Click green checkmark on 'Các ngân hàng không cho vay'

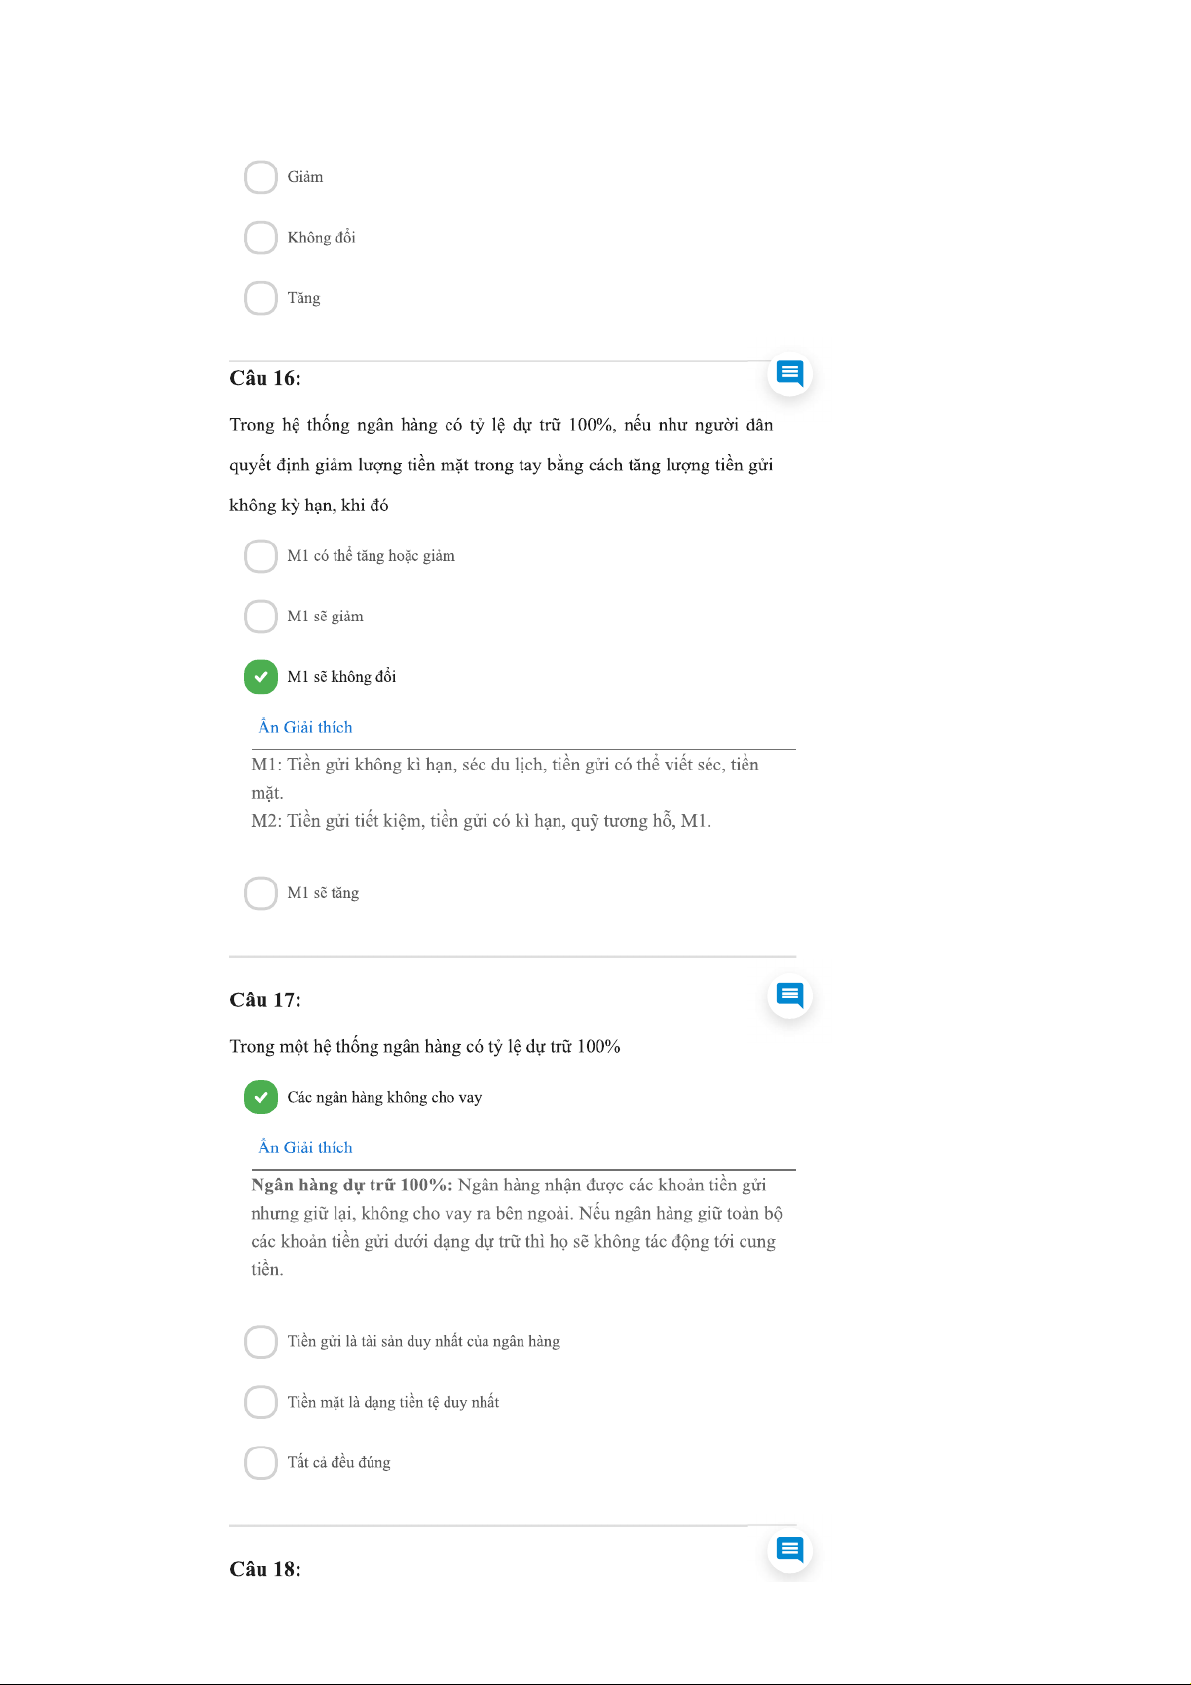pos(261,1097)
